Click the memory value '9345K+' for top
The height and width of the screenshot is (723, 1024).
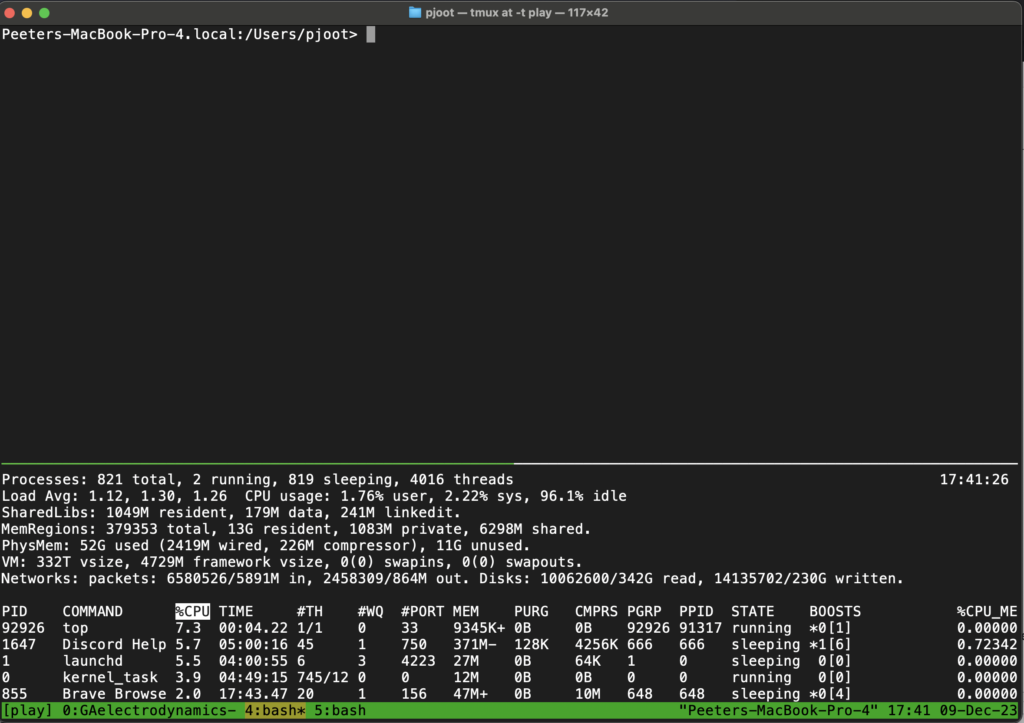pyautogui.click(x=479, y=628)
